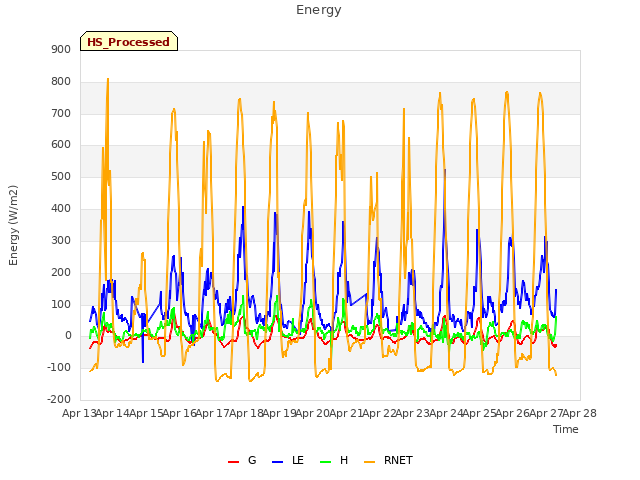The height and width of the screenshot is (480, 640).
Task: Click the 700 y-axis tick value
Action: pyautogui.click(x=61, y=113)
